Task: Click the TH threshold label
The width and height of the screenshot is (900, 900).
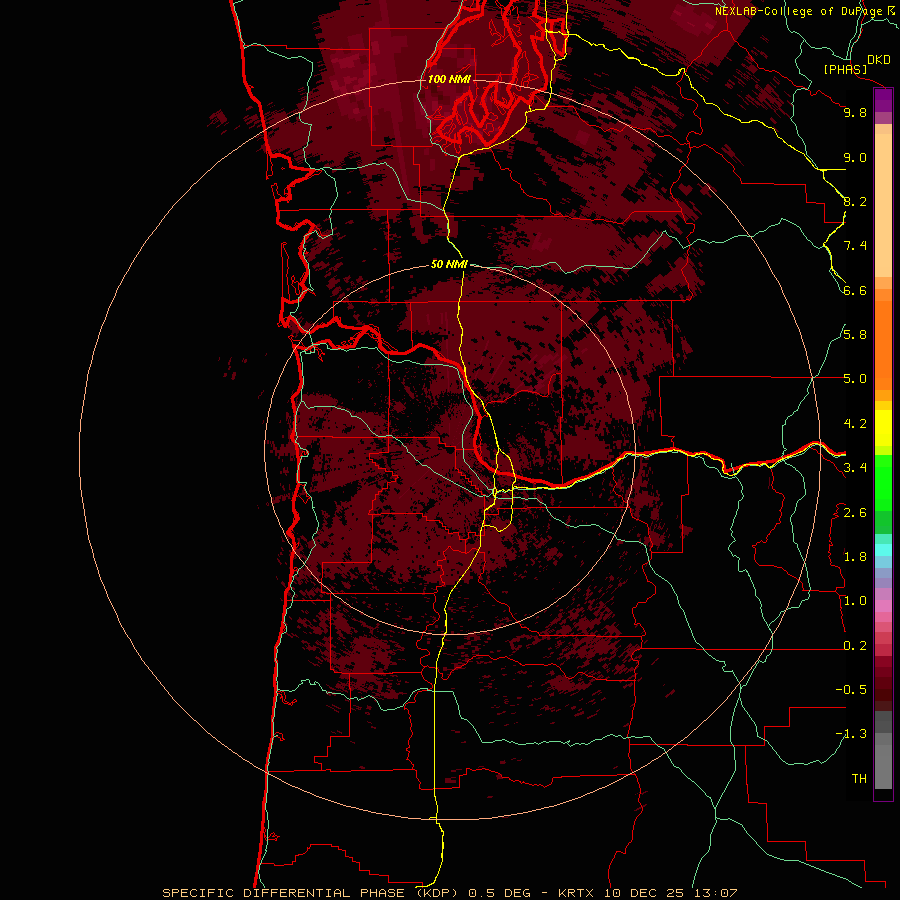Action: 859,779
